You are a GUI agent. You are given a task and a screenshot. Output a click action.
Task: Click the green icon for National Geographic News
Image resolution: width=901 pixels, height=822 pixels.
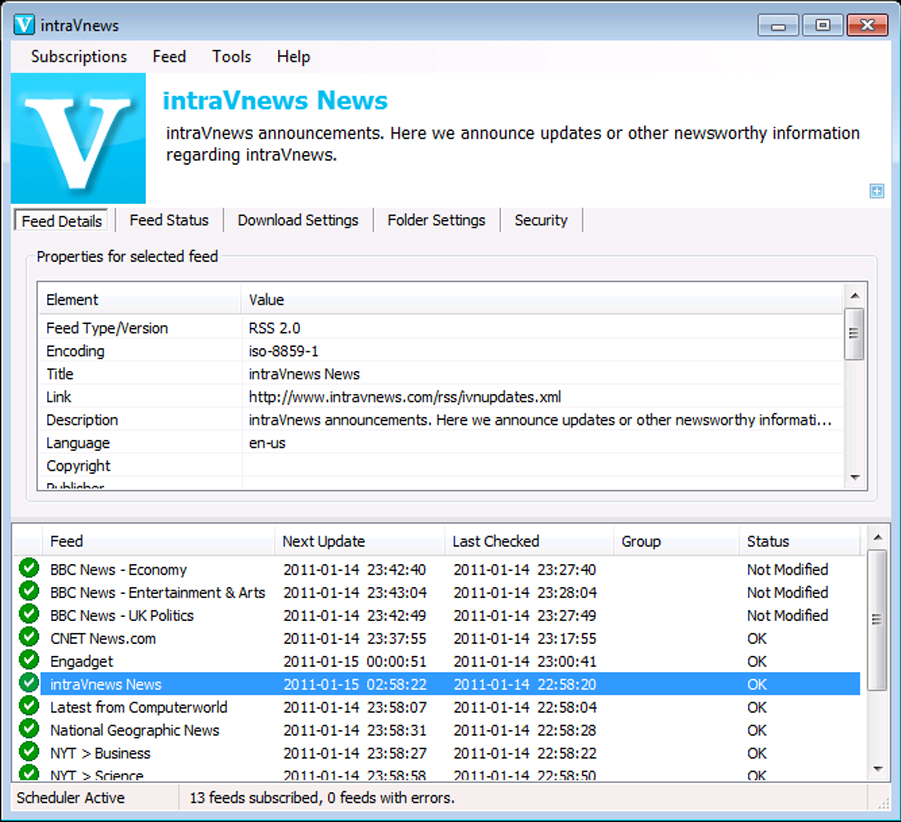(28, 730)
